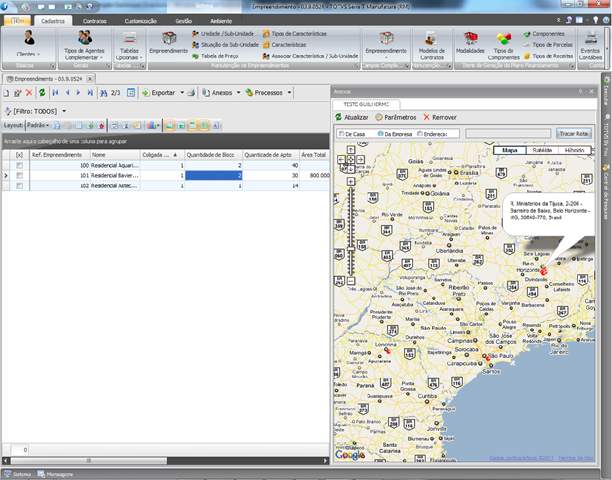Refresh the grid with the green arrows icon
This screenshot has width=612, height=480.
42,92
